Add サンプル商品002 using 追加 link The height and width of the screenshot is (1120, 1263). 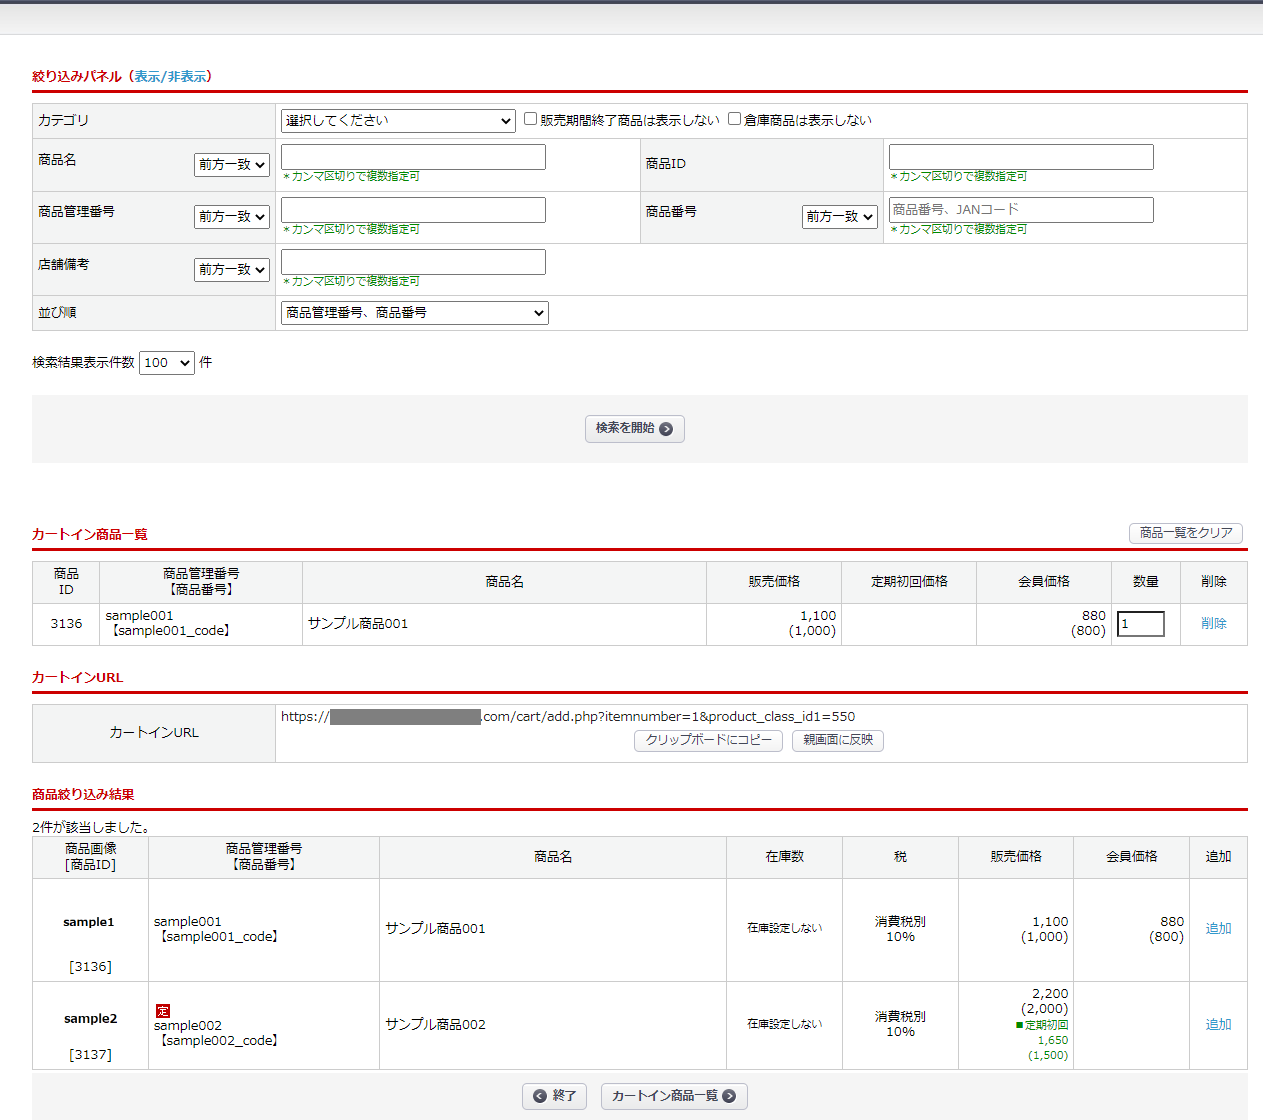pyautogui.click(x=1218, y=1025)
